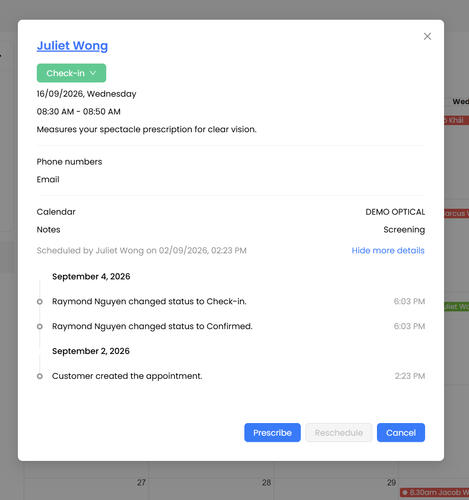
Task: Click the September 4, 2026 history heading
Action: coord(91,277)
